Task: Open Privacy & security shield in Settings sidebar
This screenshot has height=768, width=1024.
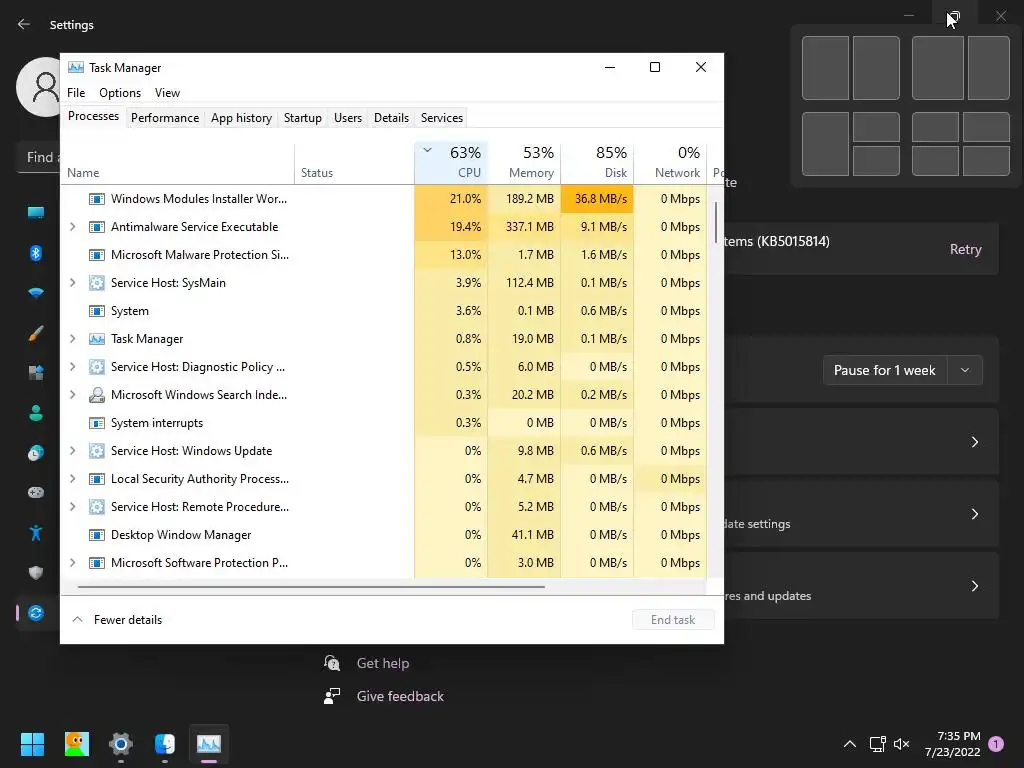Action: click(x=36, y=573)
